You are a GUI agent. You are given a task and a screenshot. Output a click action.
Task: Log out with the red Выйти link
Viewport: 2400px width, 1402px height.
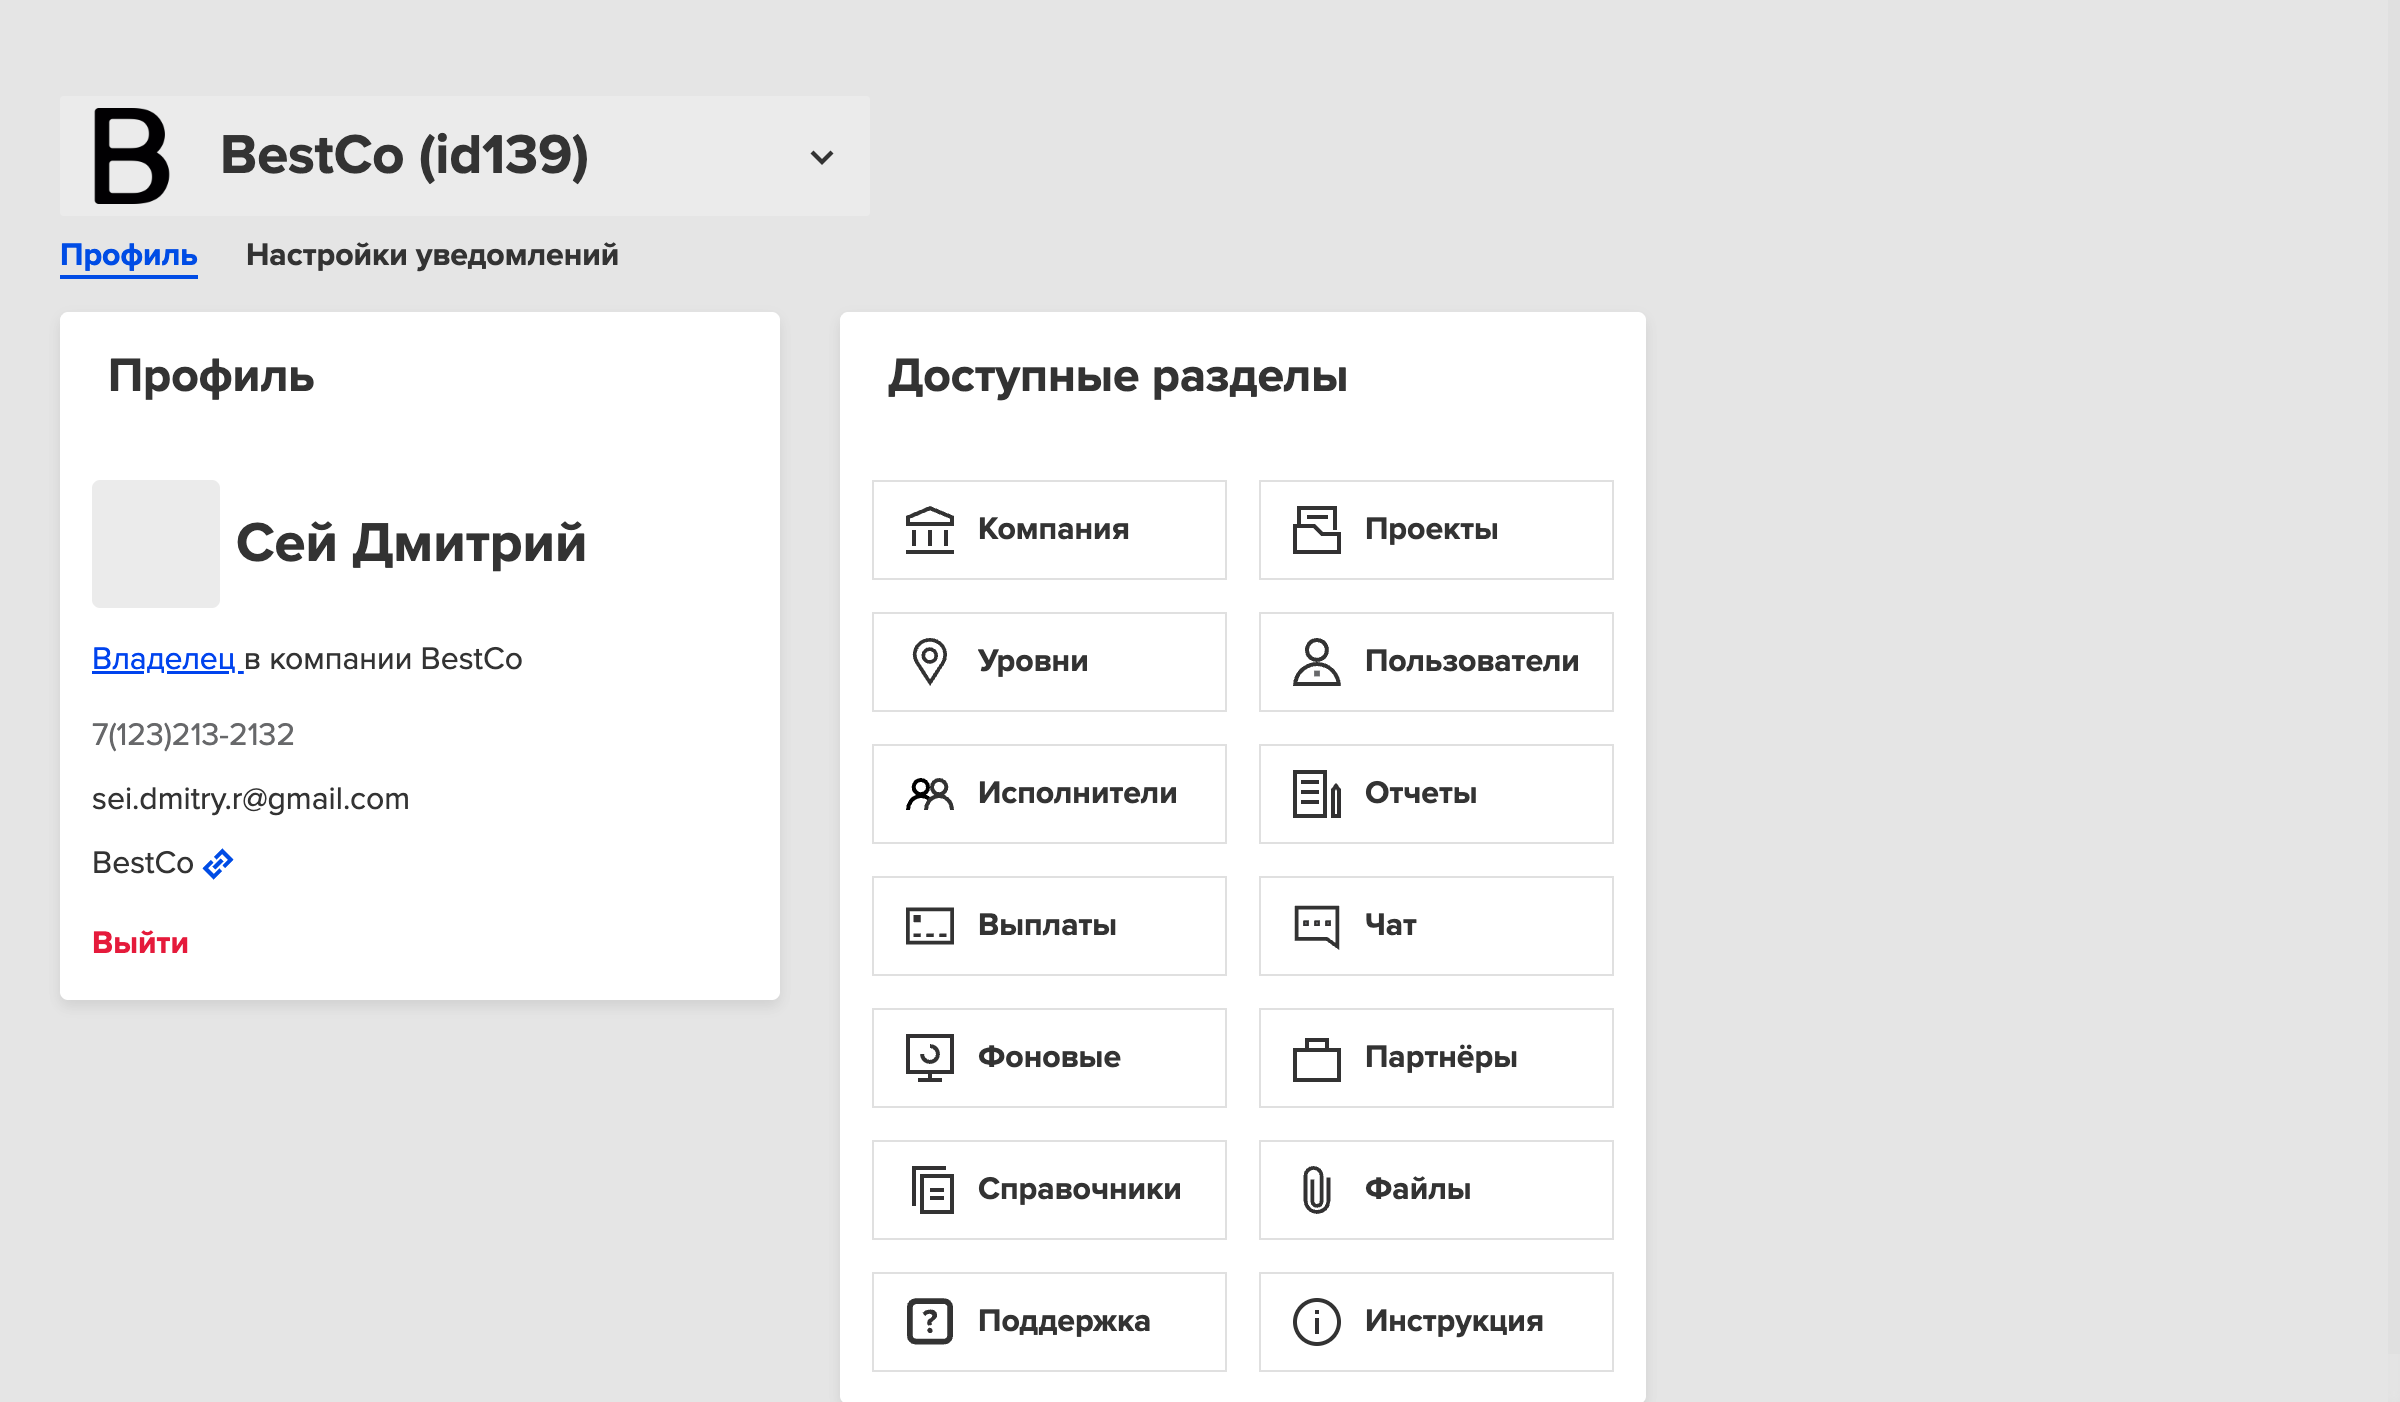pyautogui.click(x=140, y=943)
